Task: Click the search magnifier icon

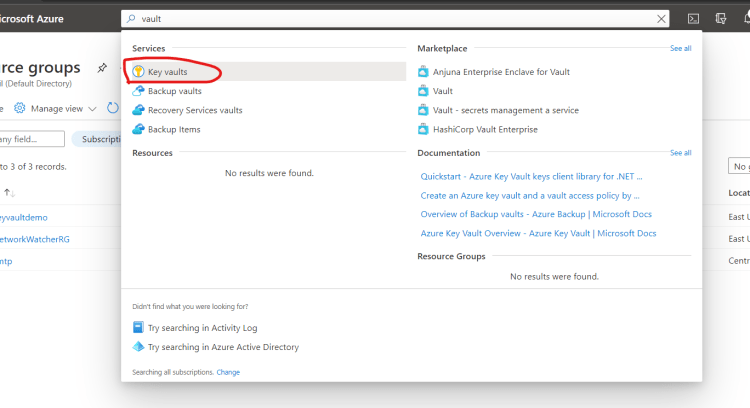Action: click(x=131, y=19)
